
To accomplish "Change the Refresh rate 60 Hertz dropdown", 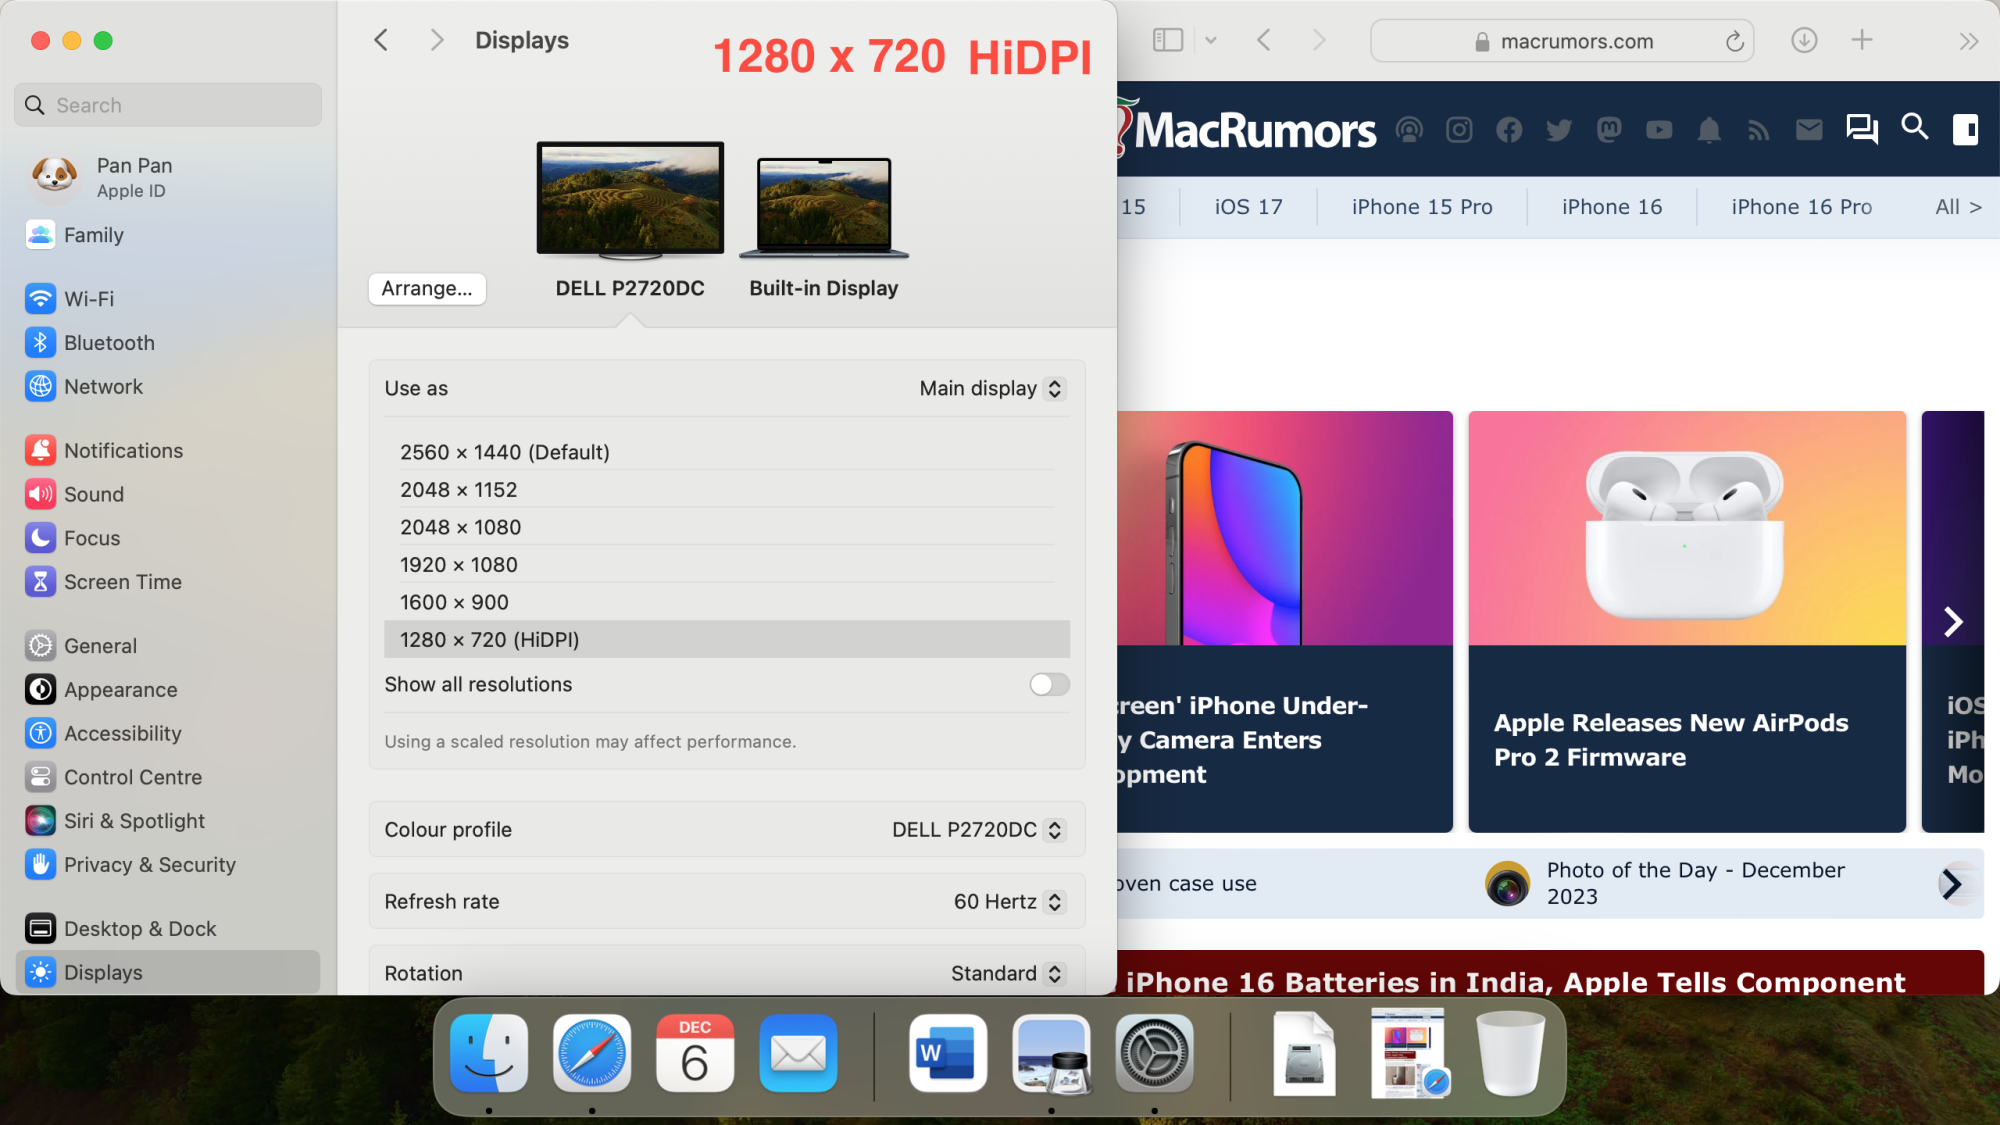I will click(x=1008, y=902).
